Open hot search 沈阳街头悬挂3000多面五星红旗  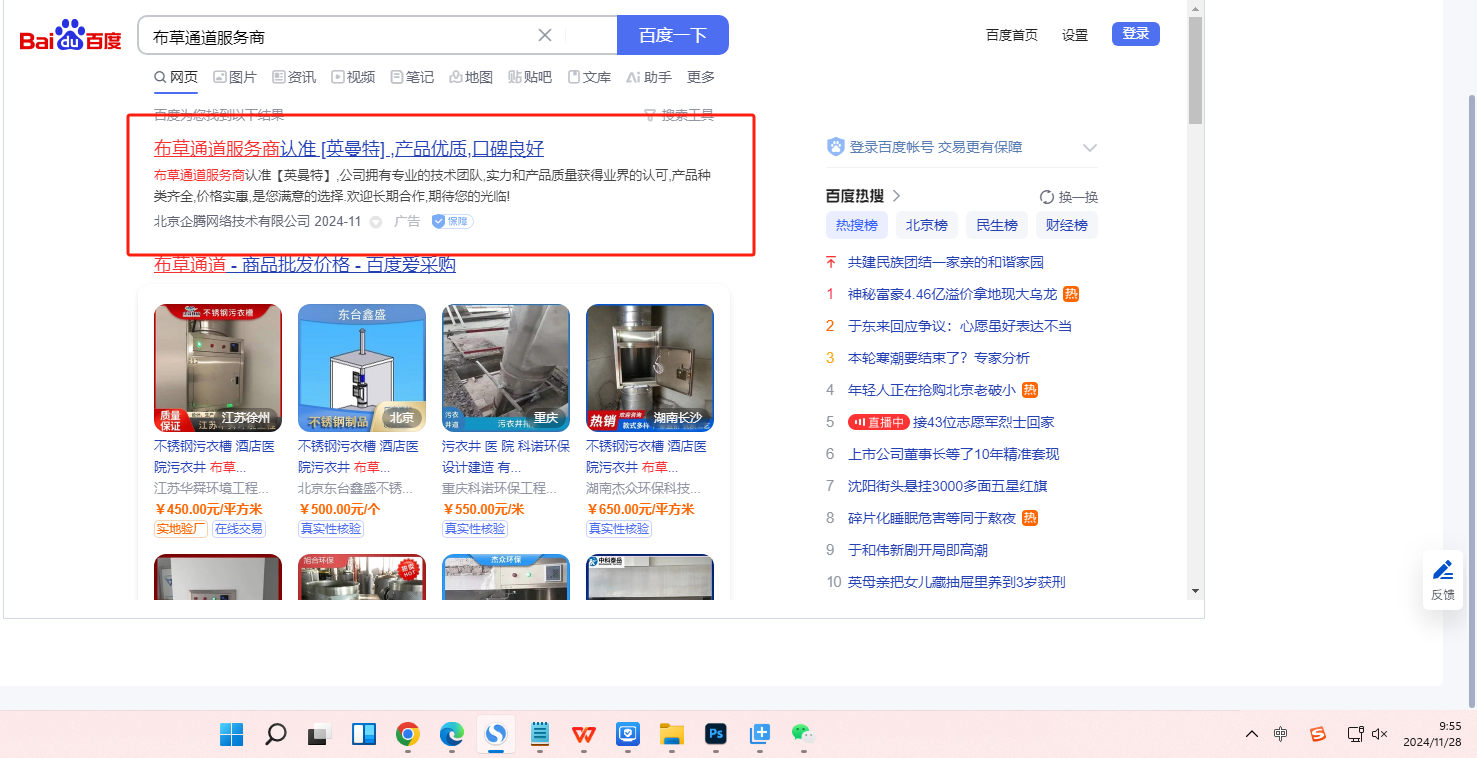point(948,486)
